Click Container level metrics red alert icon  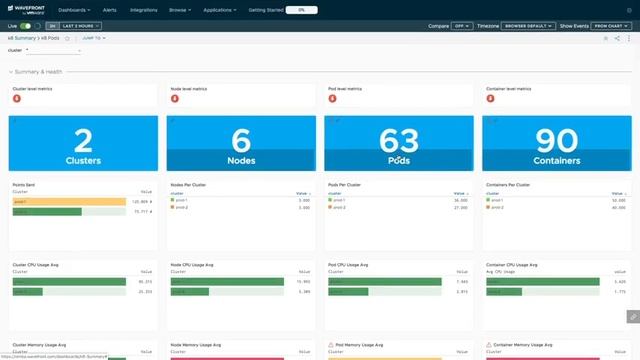(490, 98)
